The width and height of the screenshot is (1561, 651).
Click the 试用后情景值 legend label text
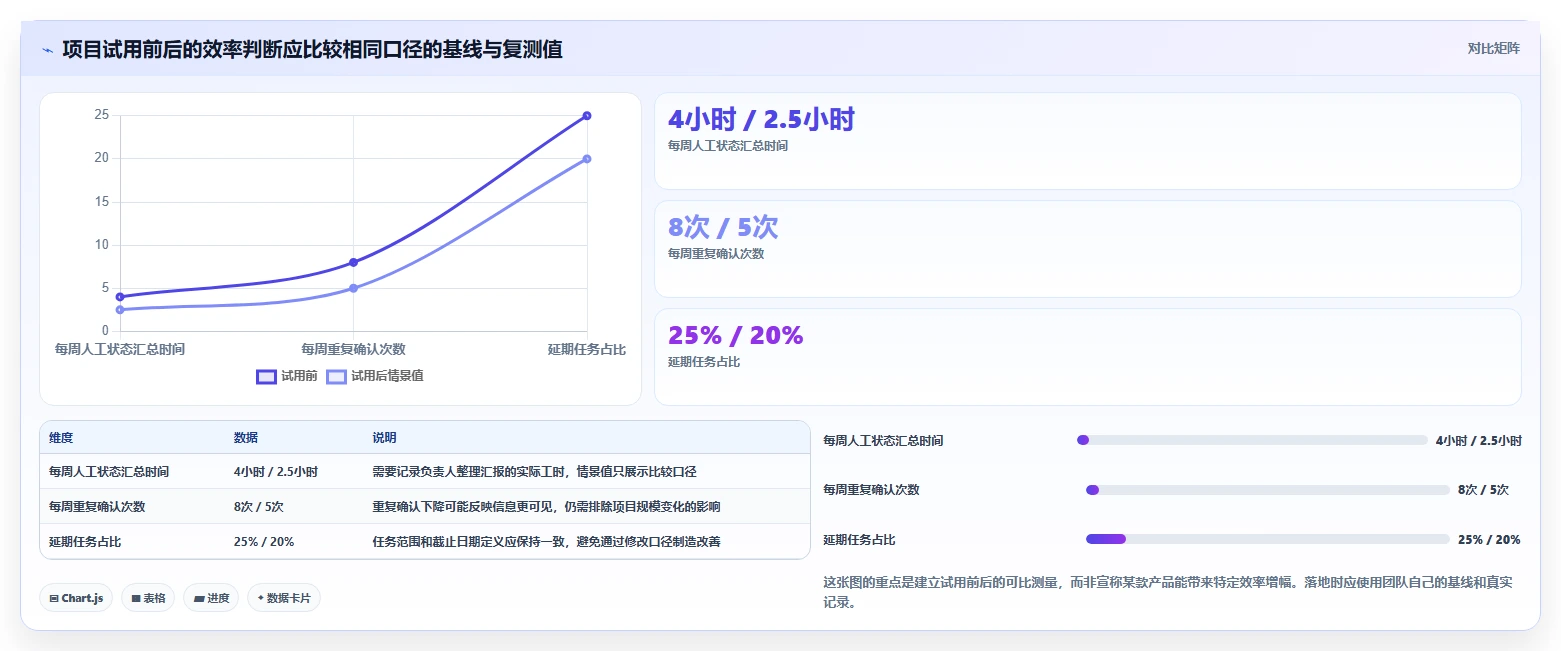point(387,377)
